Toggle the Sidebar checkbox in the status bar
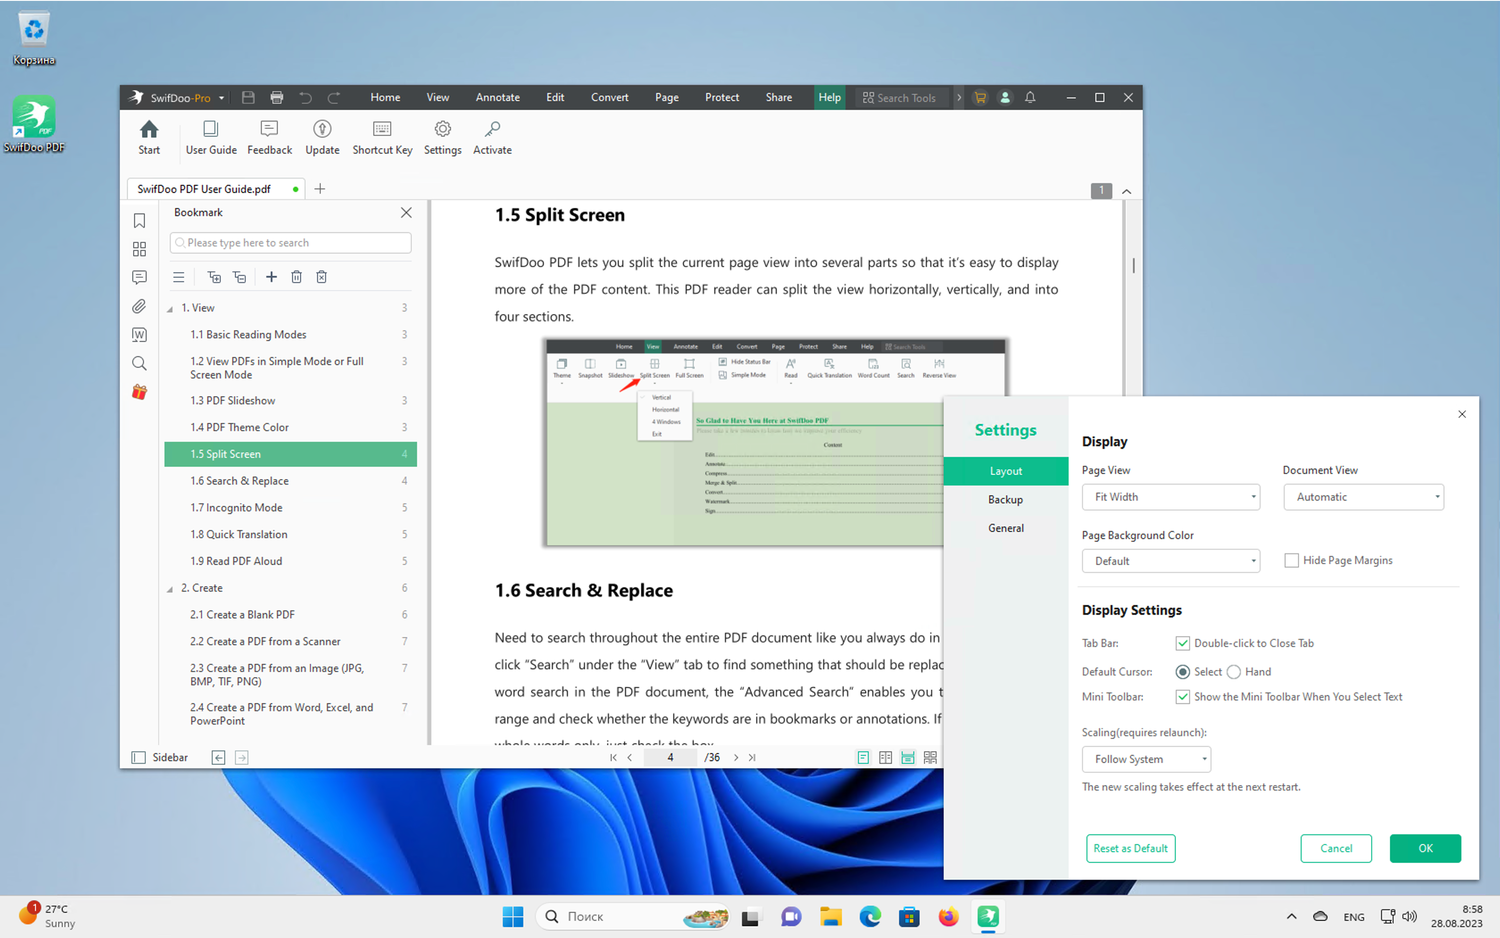 tap(139, 758)
